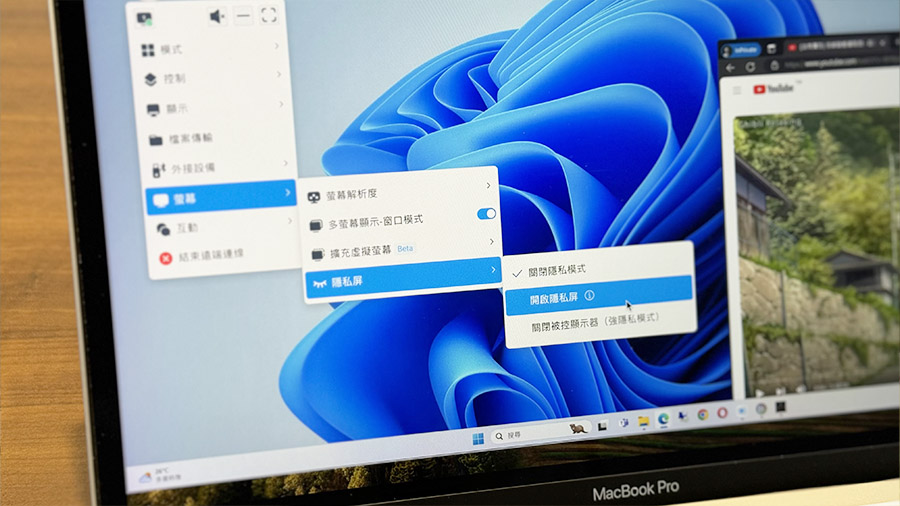Open Microsoft Edge from the taskbar

point(663,419)
